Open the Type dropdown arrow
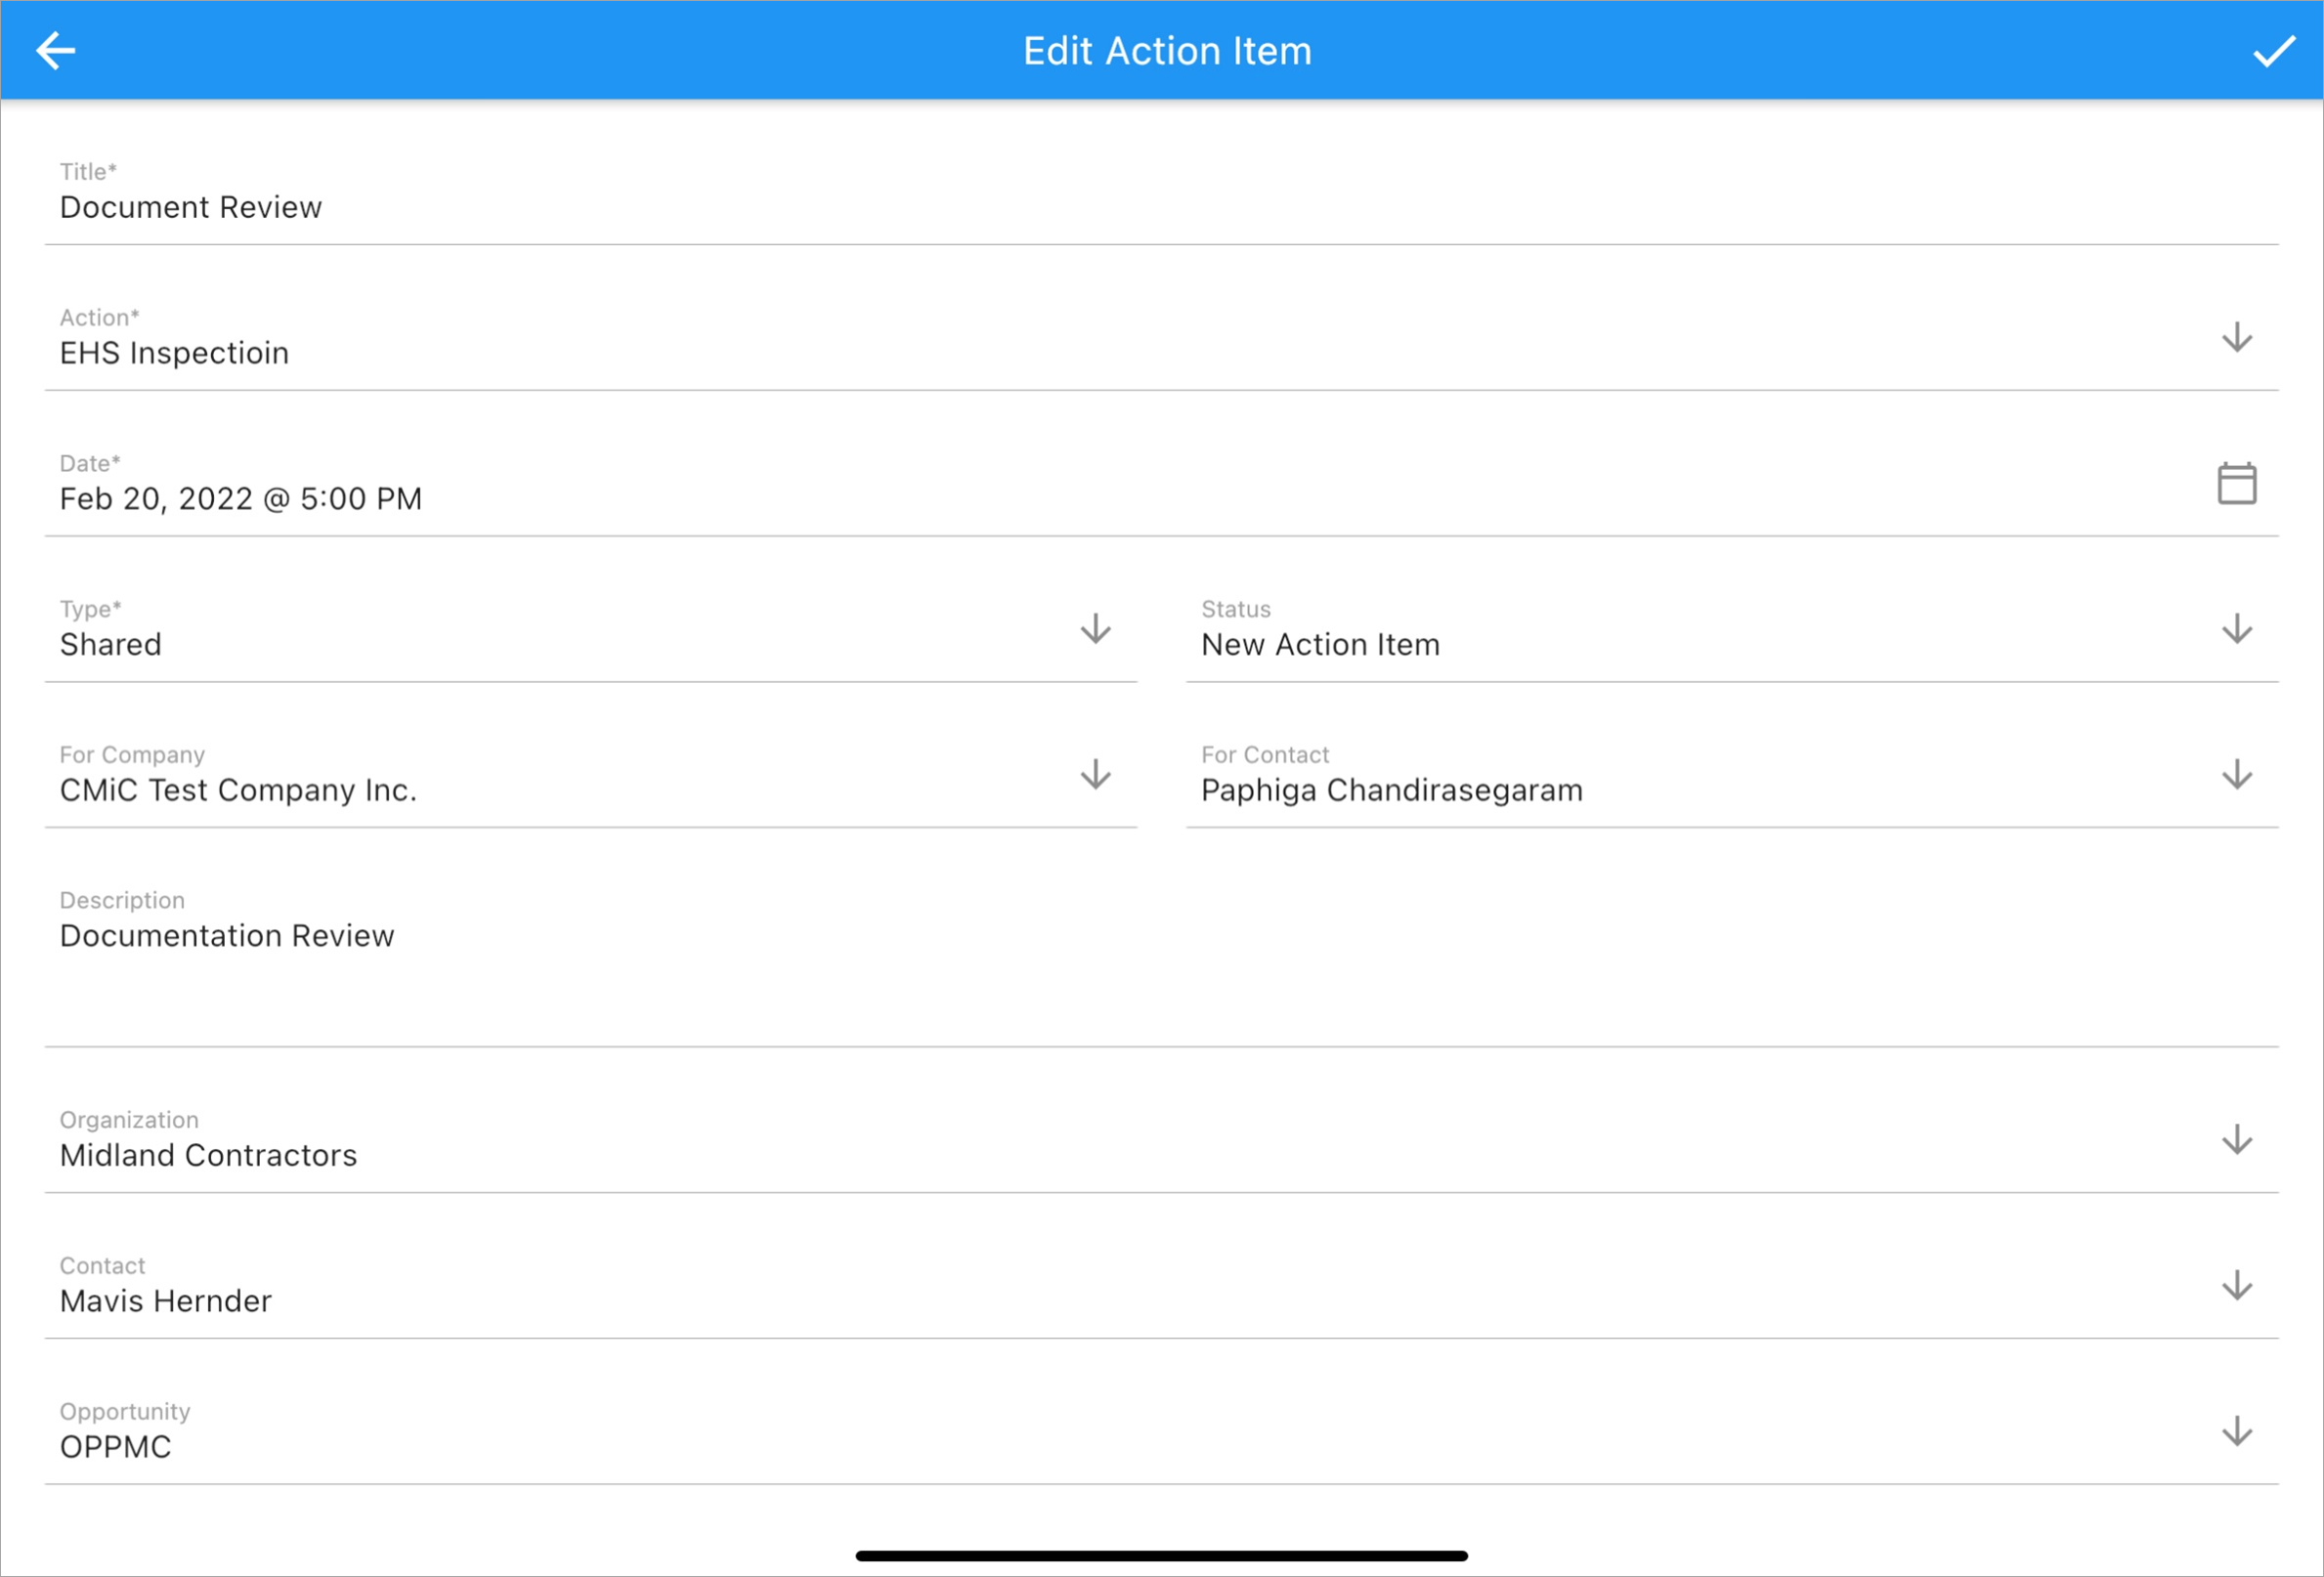Image resolution: width=2324 pixels, height=1577 pixels. pyautogui.click(x=1095, y=629)
